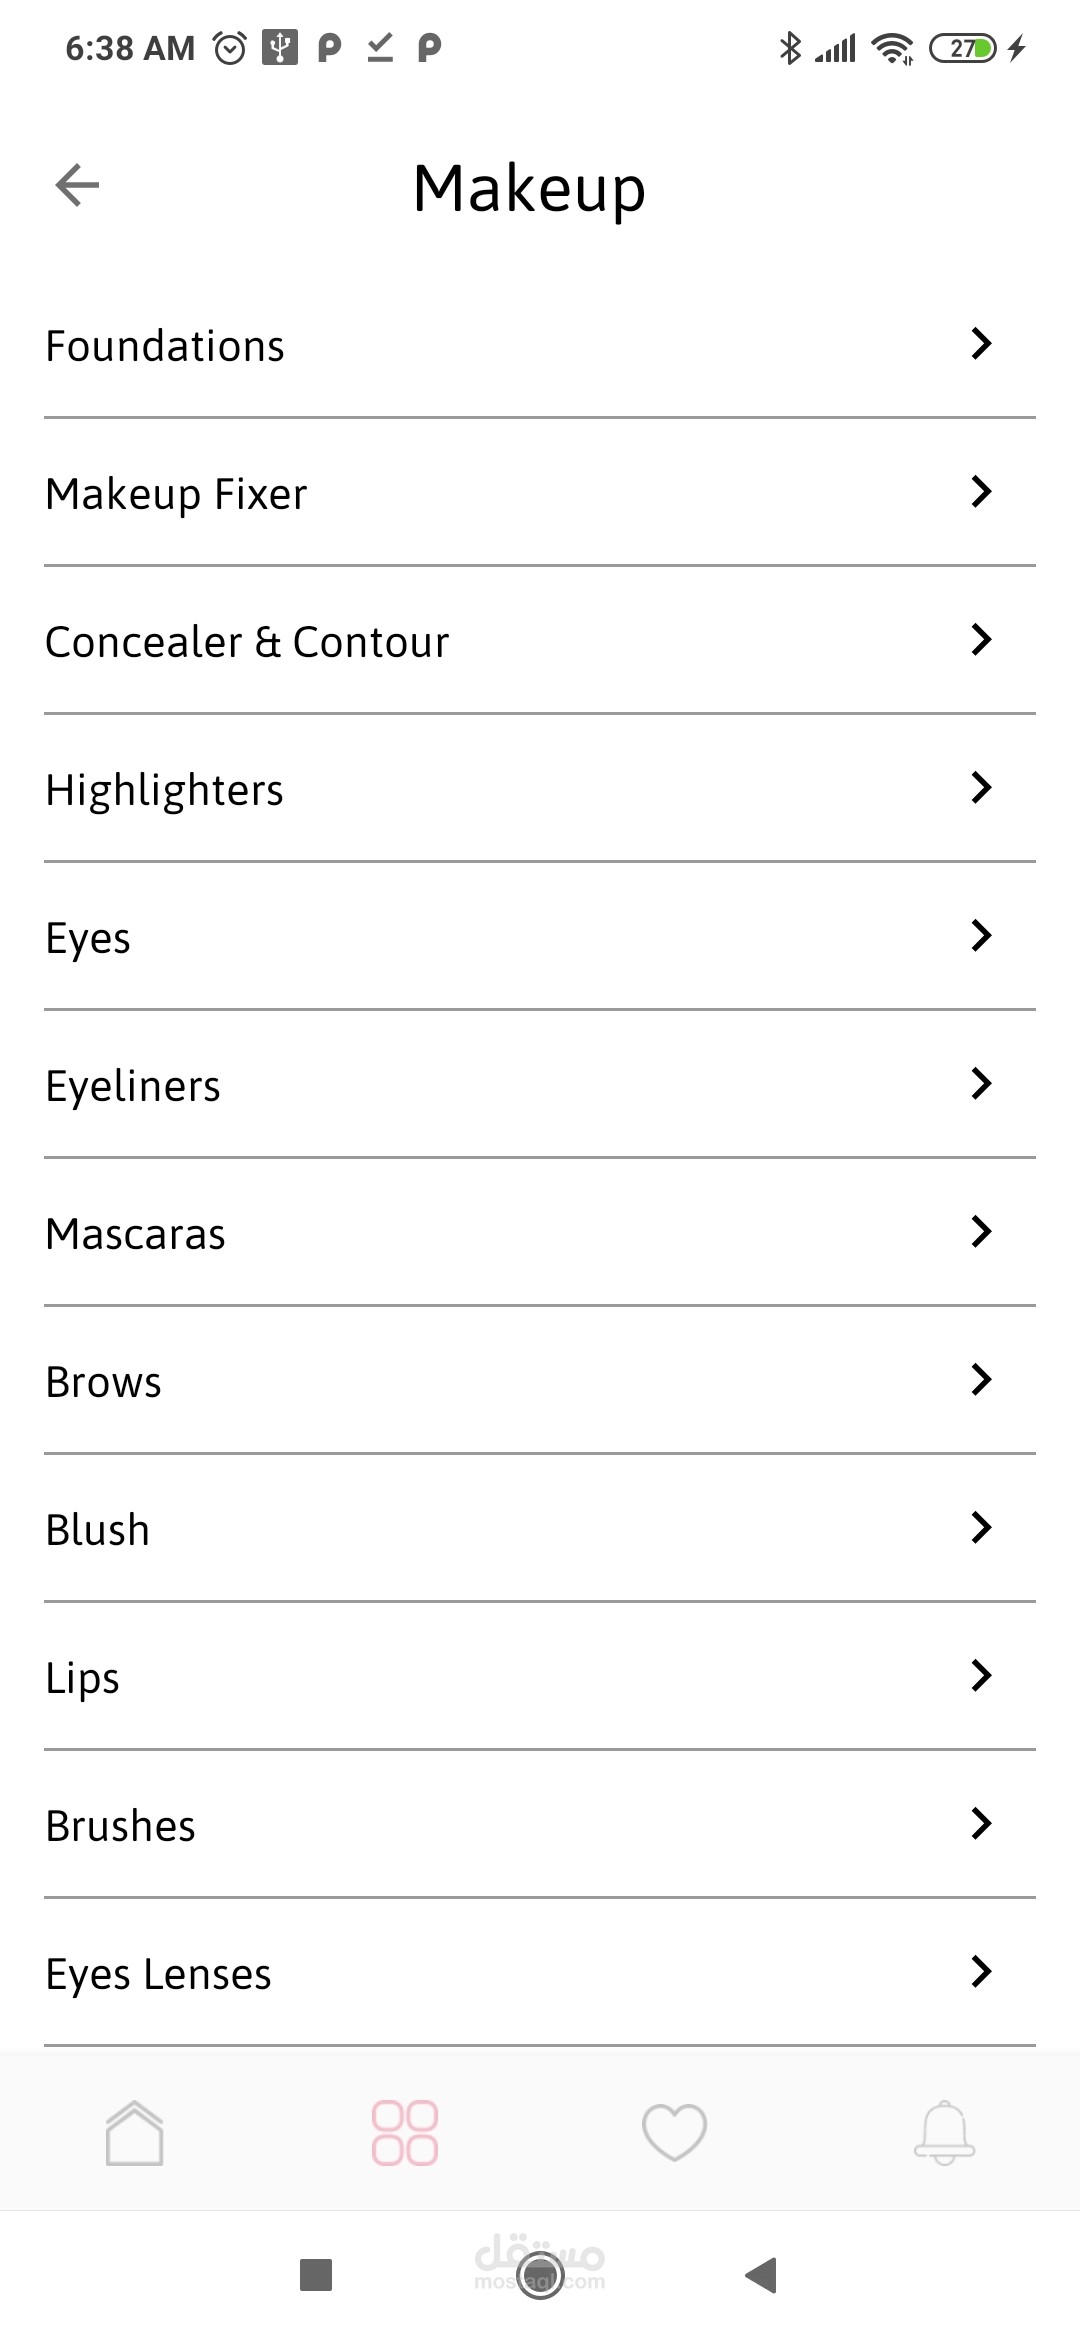
Task: Open the Home tab icon
Action: 134,2132
